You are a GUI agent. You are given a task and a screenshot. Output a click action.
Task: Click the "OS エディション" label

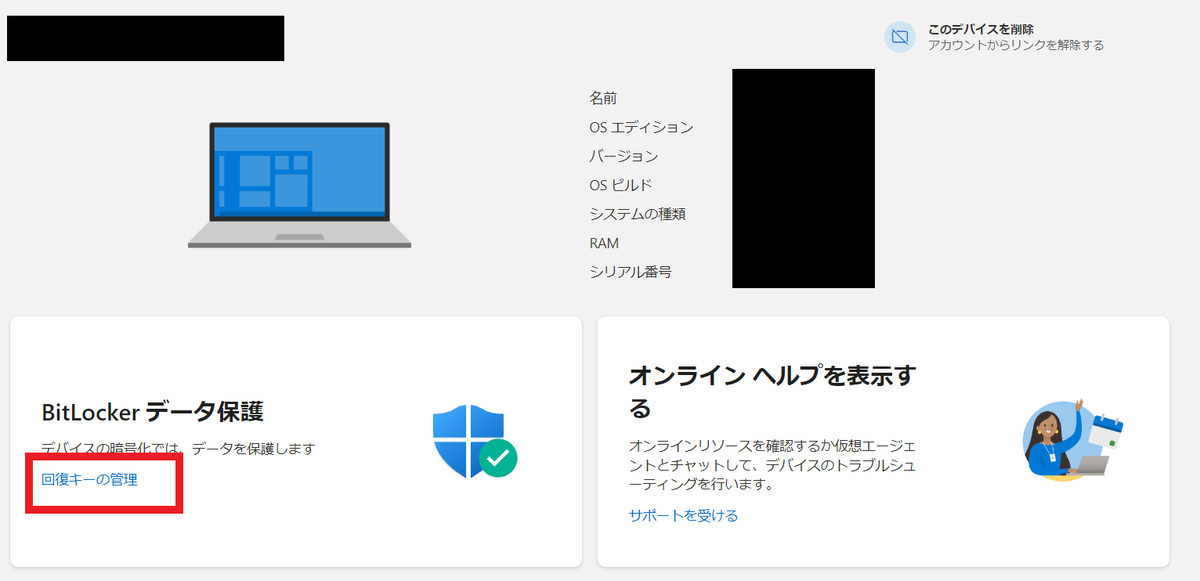pos(641,127)
